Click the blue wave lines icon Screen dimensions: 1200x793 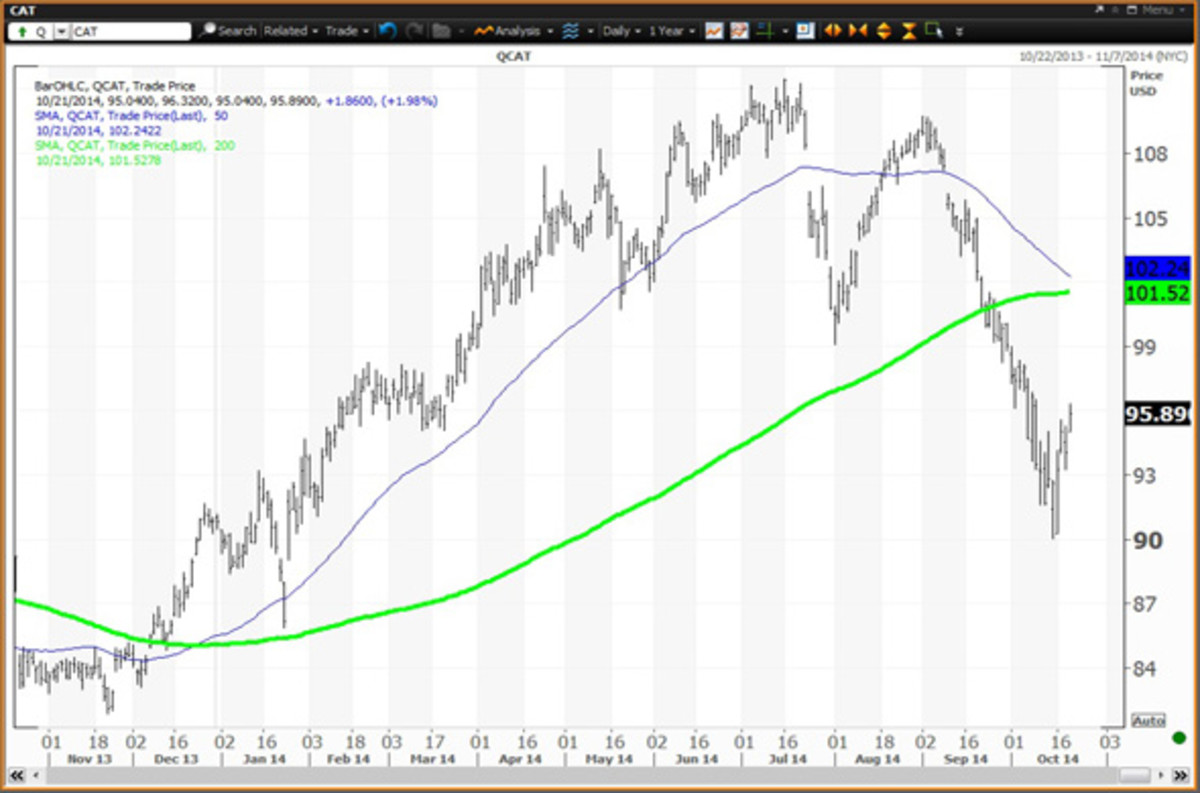point(571,31)
